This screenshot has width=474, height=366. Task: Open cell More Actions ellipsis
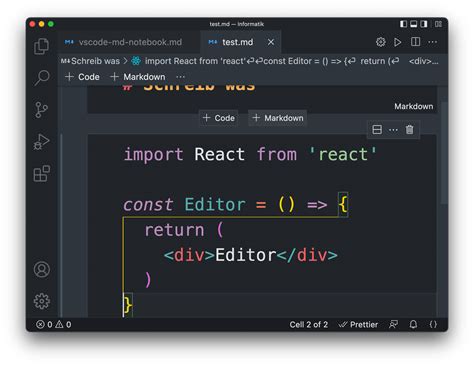click(x=393, y=129)
